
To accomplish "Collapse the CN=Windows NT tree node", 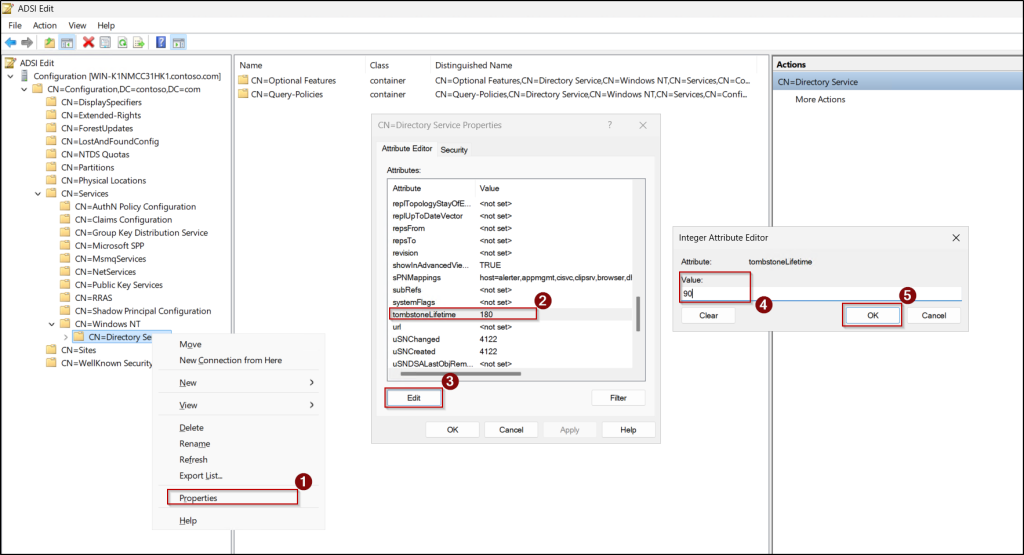I will click(x=52, y=324).
